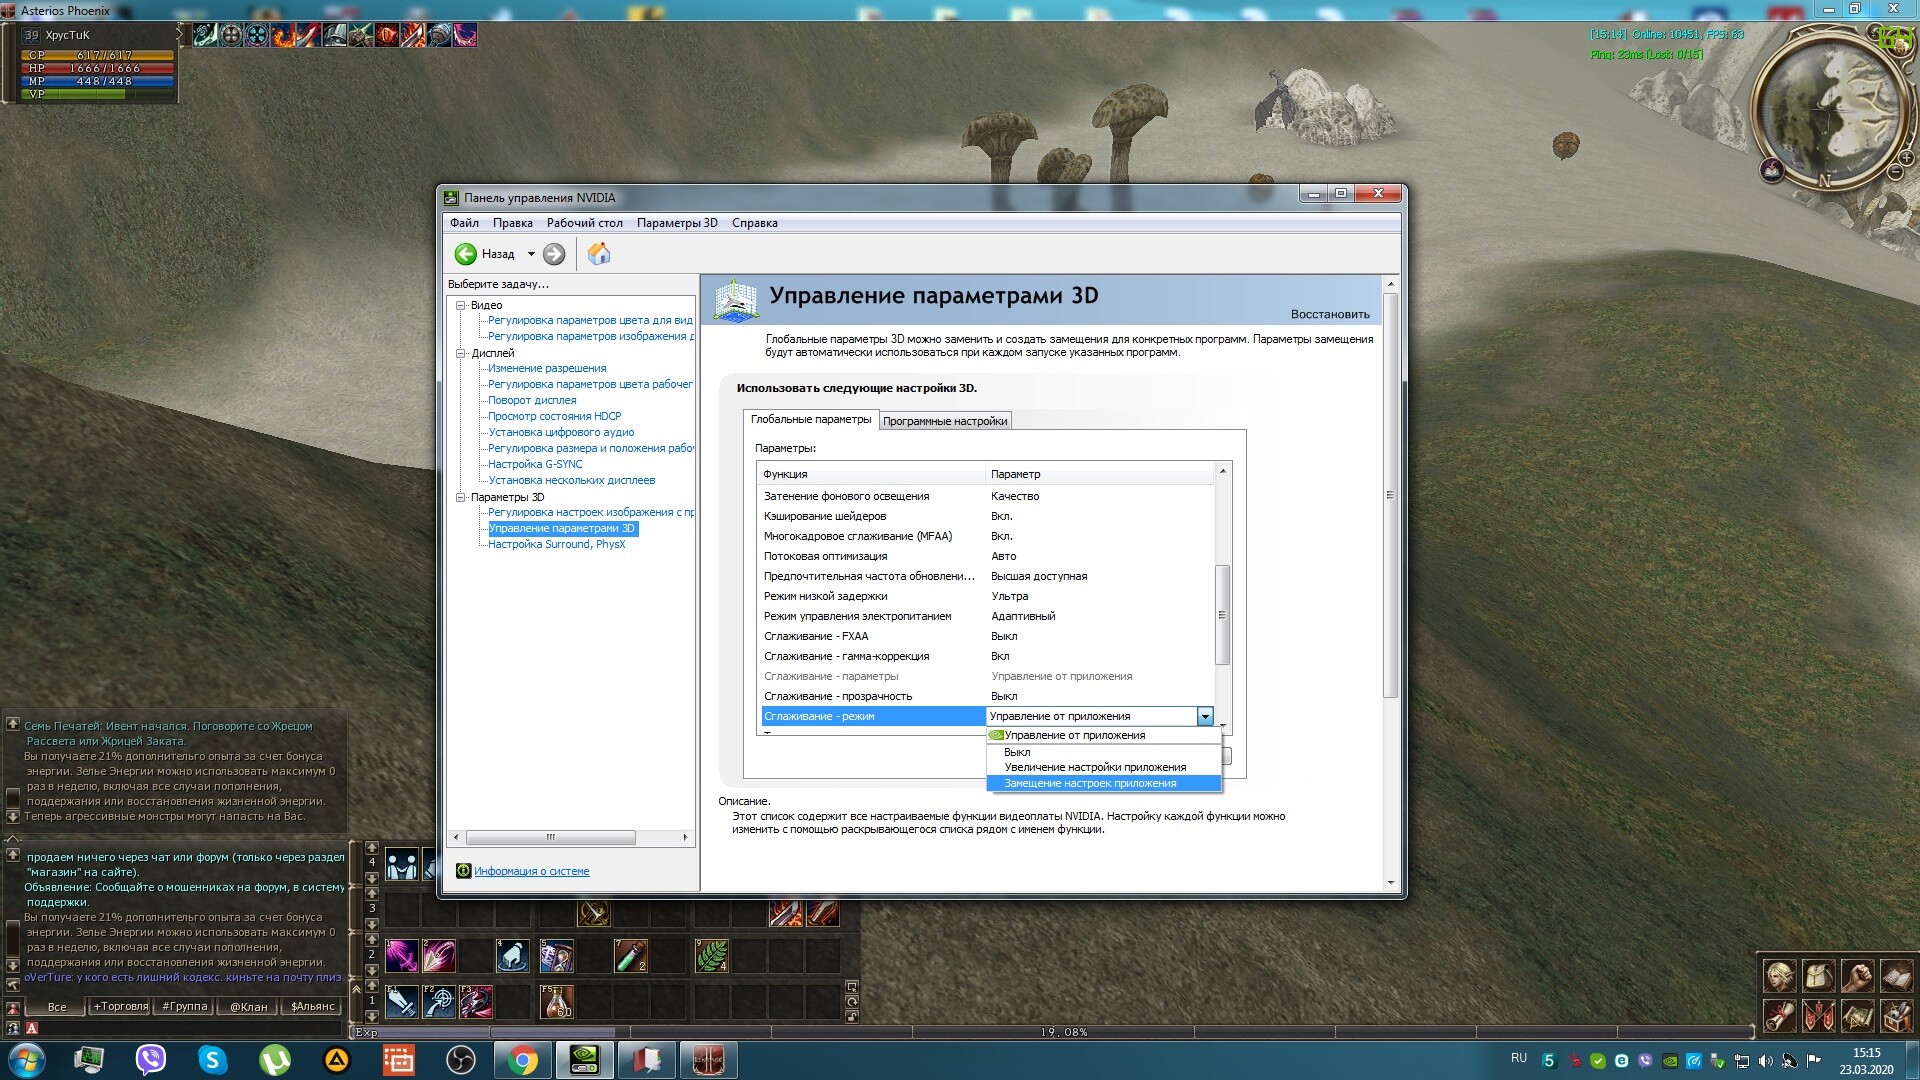Select Настройка G-SYNC in task tree
The width and height of the screenshot is (1920, 1080).
click(534, 464)
